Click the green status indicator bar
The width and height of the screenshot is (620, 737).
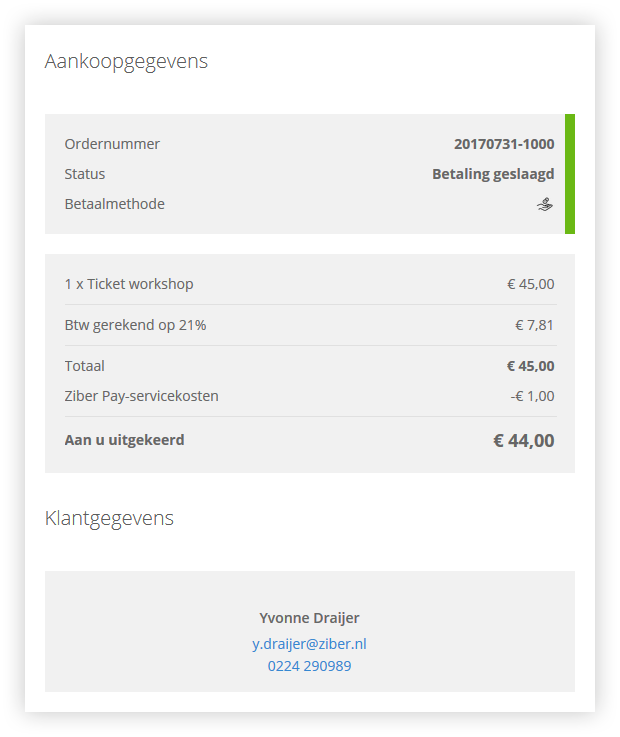coord(570,174)
